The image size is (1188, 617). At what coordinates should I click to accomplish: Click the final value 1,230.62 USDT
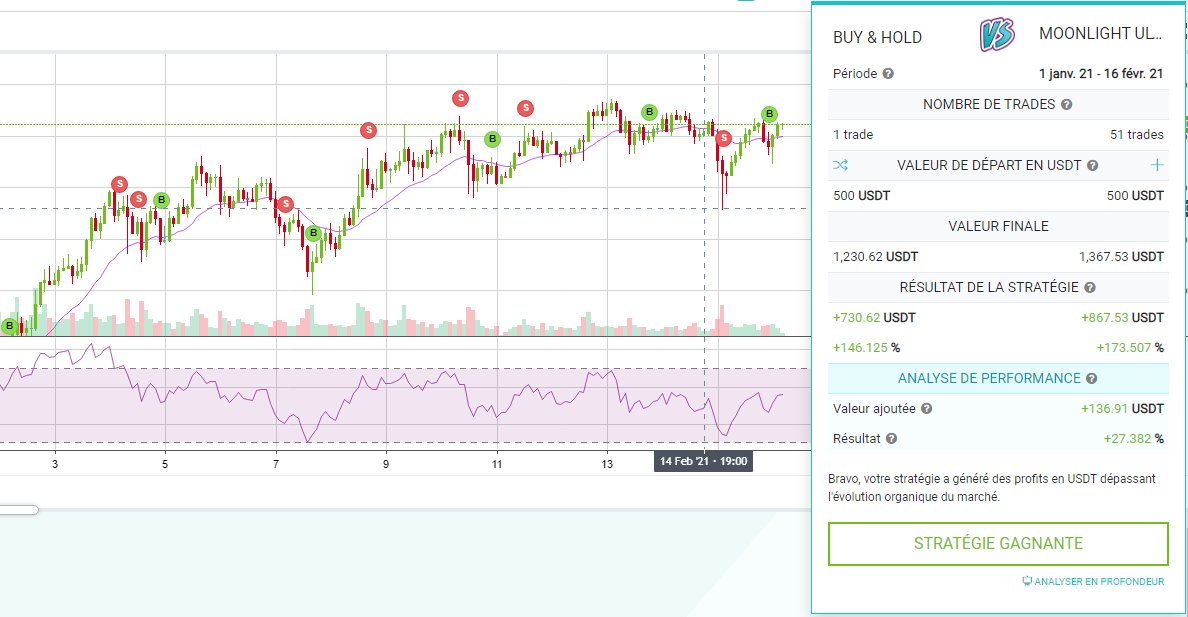tap(876, 257)
